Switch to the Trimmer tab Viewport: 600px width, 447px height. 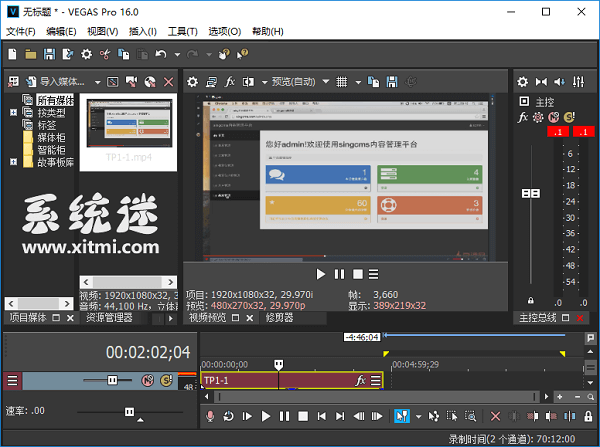pos(279,318)
